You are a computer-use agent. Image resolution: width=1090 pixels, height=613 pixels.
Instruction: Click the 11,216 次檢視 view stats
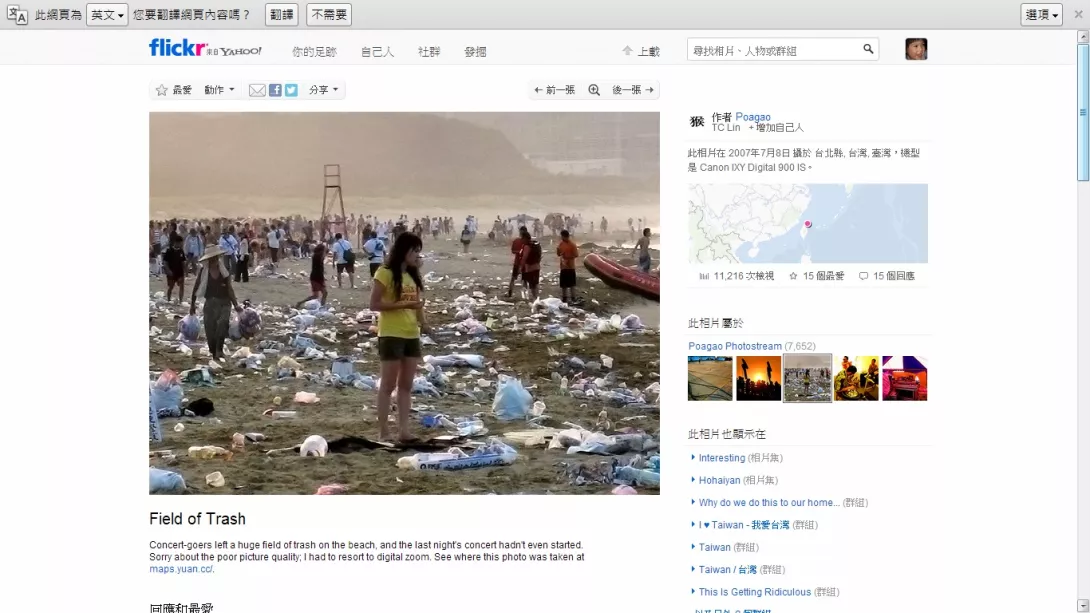(737, 276)
